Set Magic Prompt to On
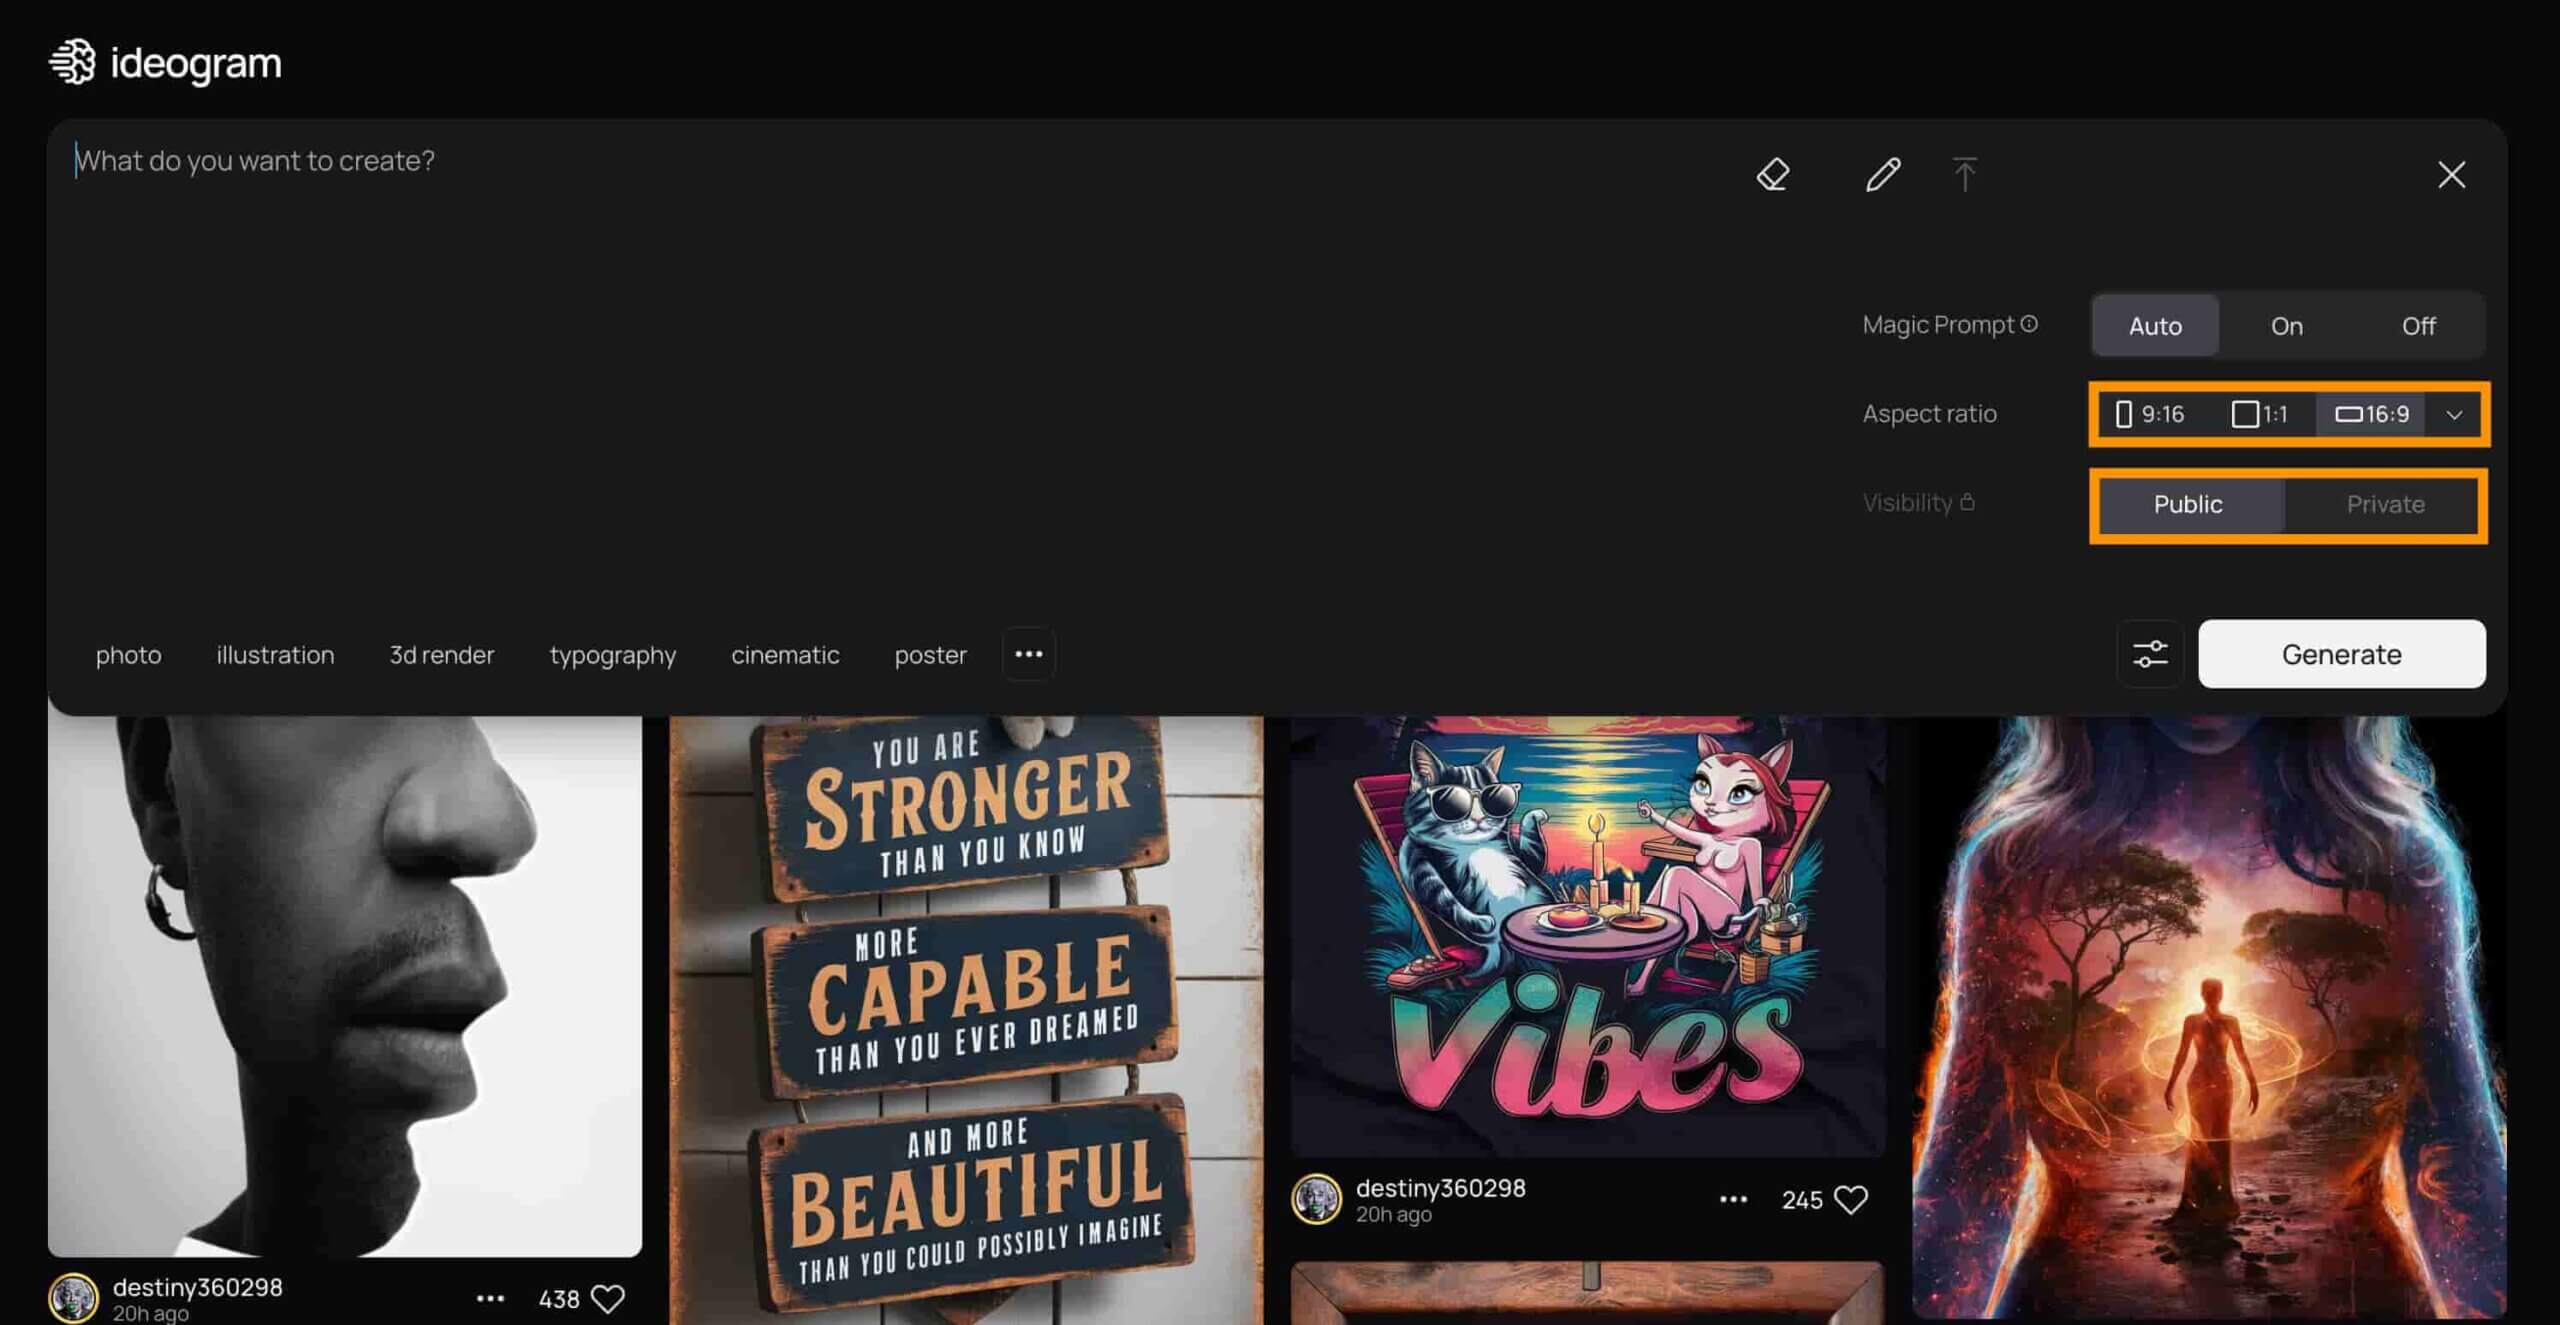The width and height of the screenshot is (2560, 1325). point(2286,326)
